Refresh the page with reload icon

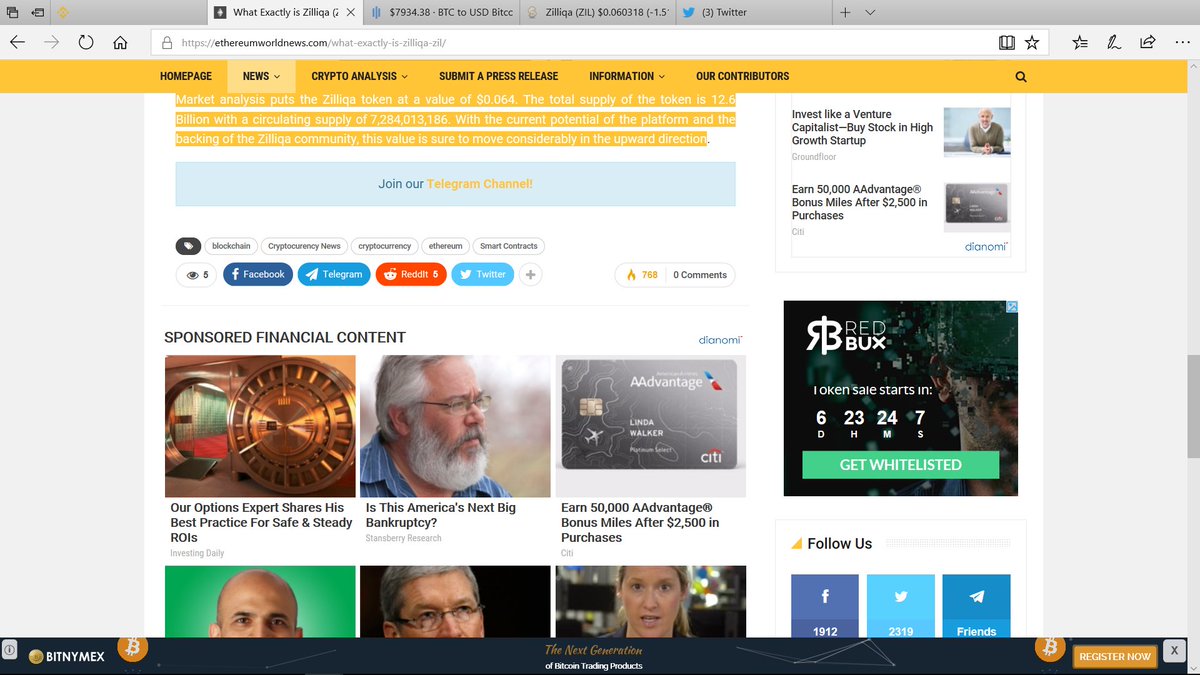pyautogui.click(x=86, y=43)
